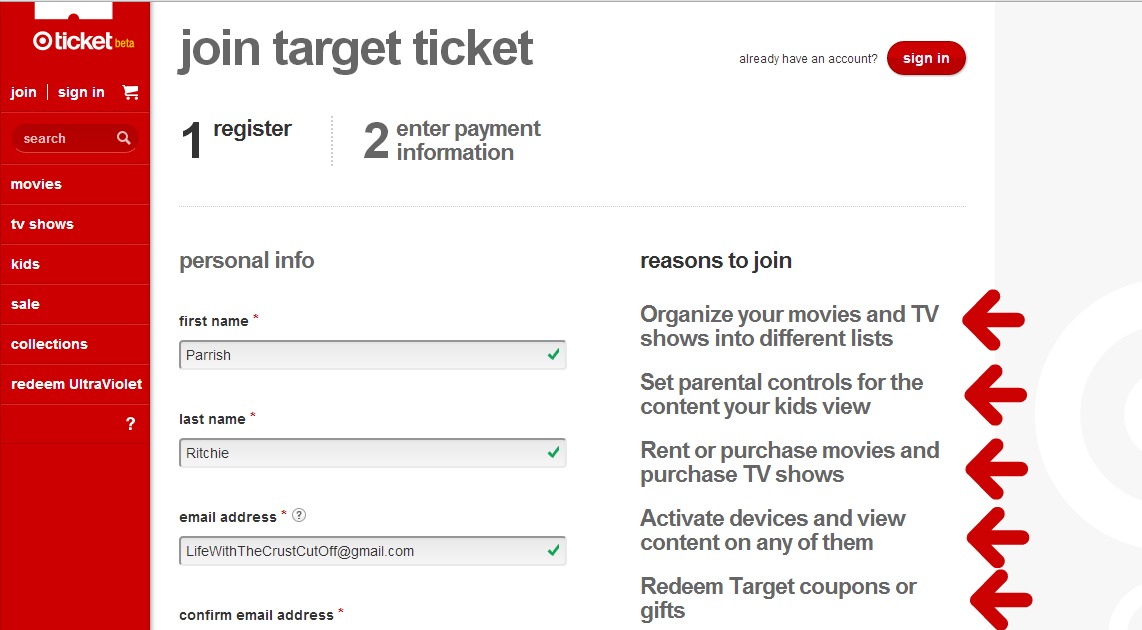Open the tv shows menu item
The height and width of the screenshot is (630, 1142).
pyautogui.click(x=42, y=224)
